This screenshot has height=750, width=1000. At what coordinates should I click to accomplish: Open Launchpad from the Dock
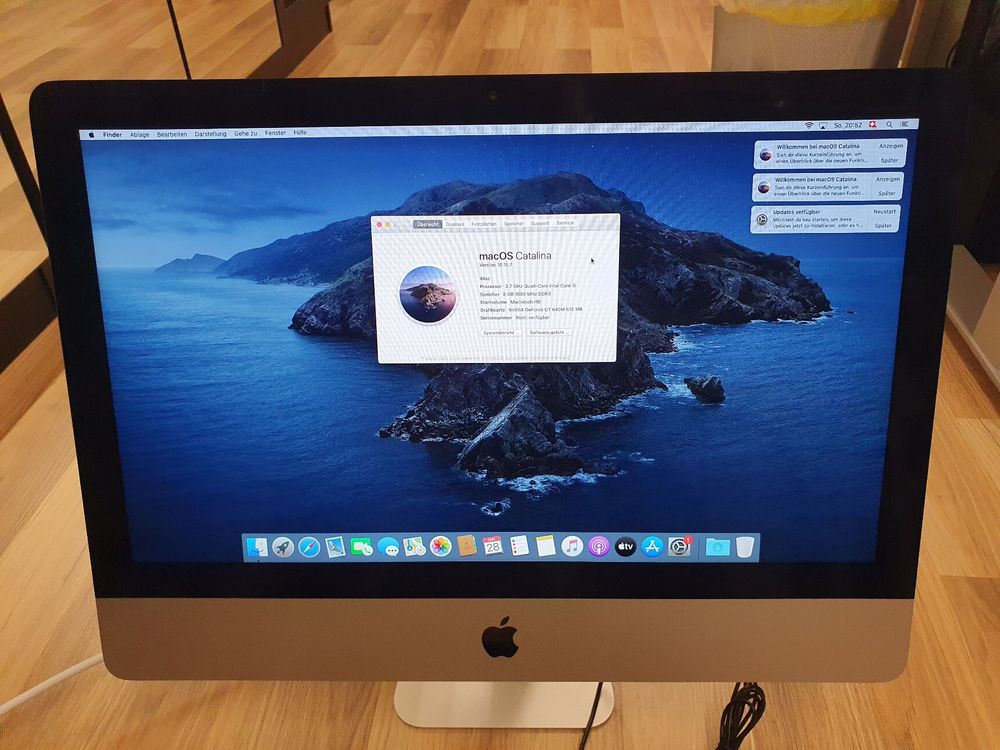point(282,547)
